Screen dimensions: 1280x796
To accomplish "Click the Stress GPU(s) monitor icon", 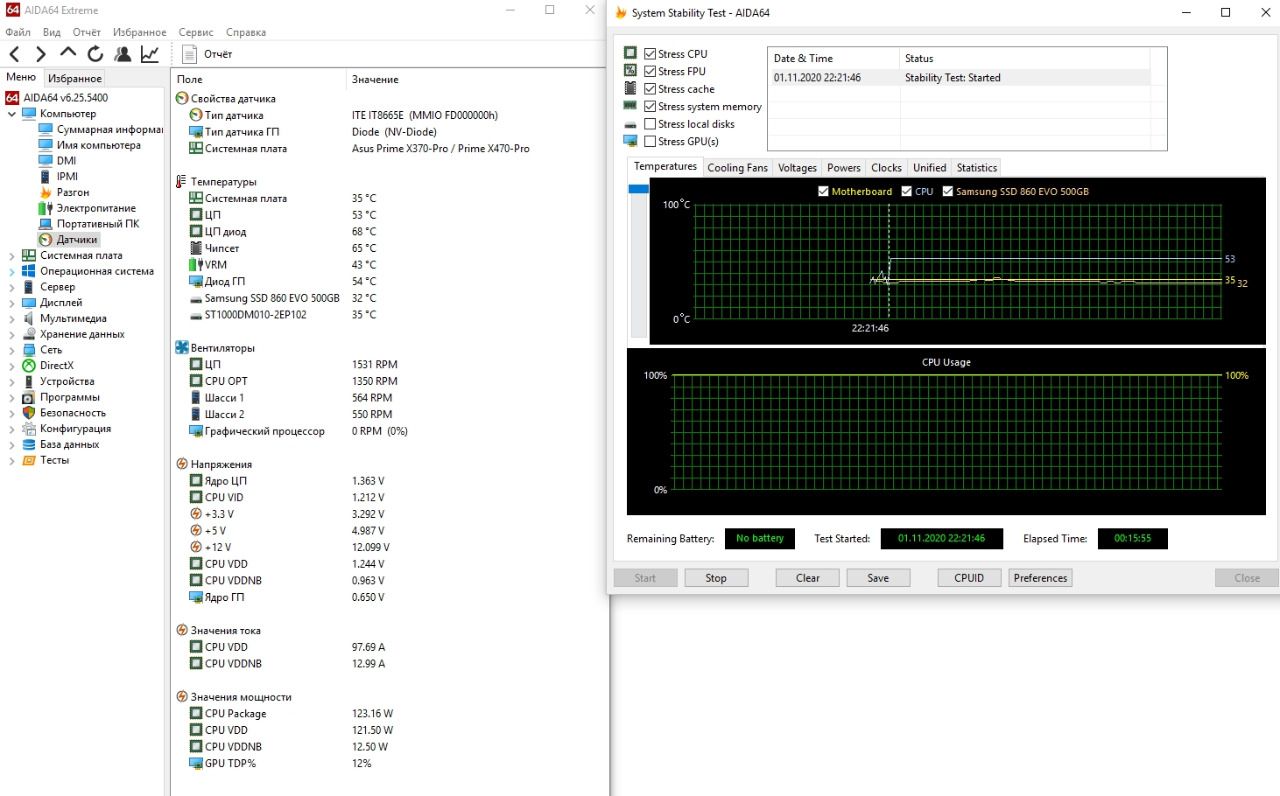I will click(631, 141).
